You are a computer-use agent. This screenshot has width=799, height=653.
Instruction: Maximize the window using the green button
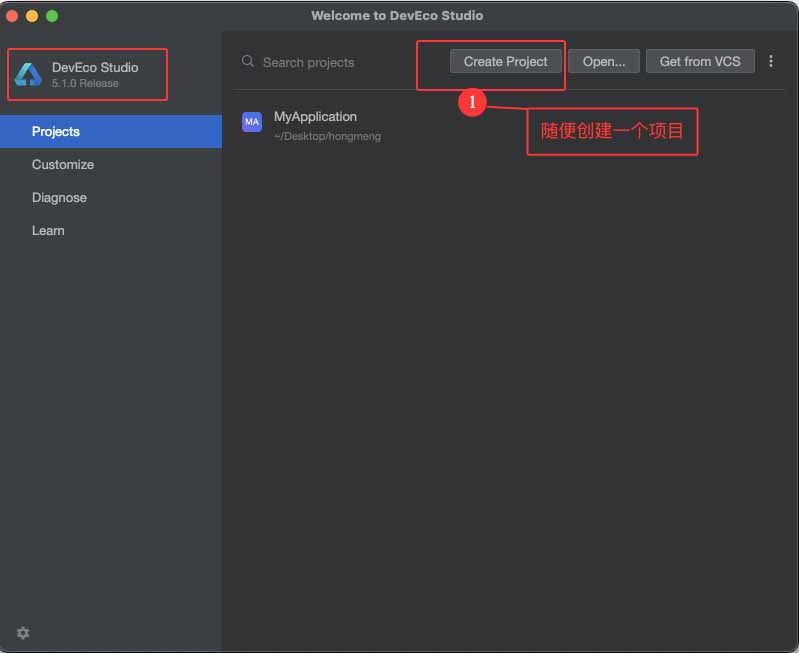click(x=52, y=15)
